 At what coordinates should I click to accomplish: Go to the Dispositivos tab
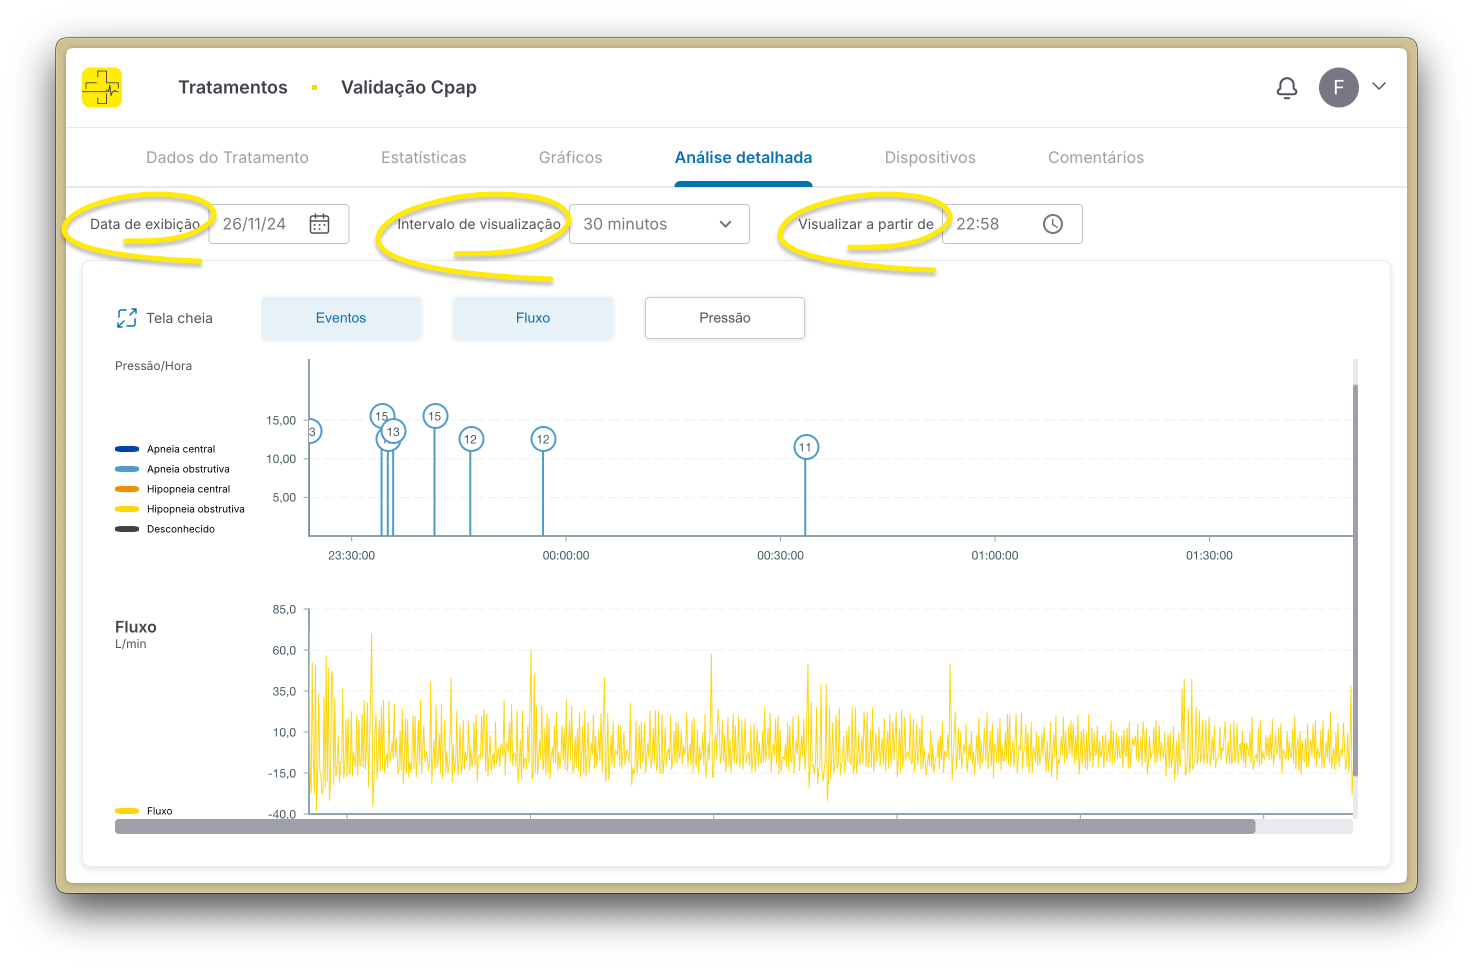click(x=930, y=158)
